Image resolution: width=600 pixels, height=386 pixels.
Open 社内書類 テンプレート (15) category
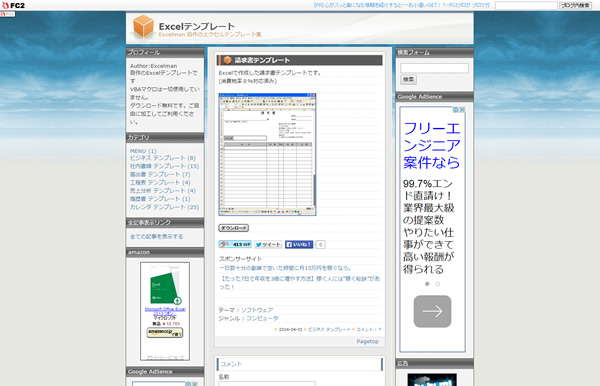pyautogui.click(x=164, y=166)
